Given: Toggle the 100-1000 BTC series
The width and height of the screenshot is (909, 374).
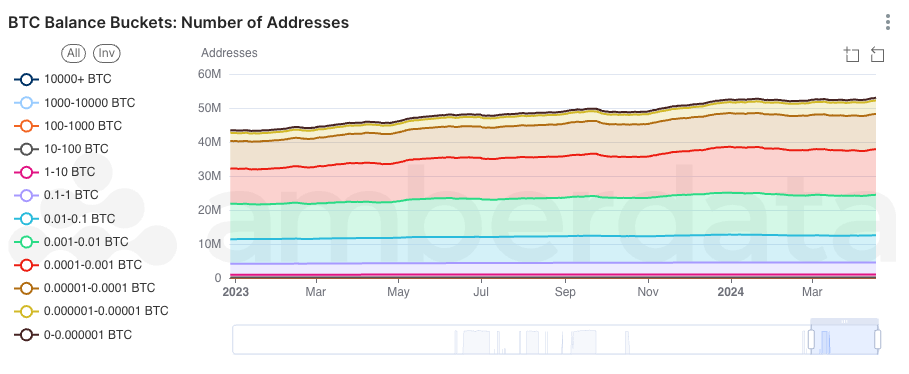Looking at the screenshot, I should [68, 126].
